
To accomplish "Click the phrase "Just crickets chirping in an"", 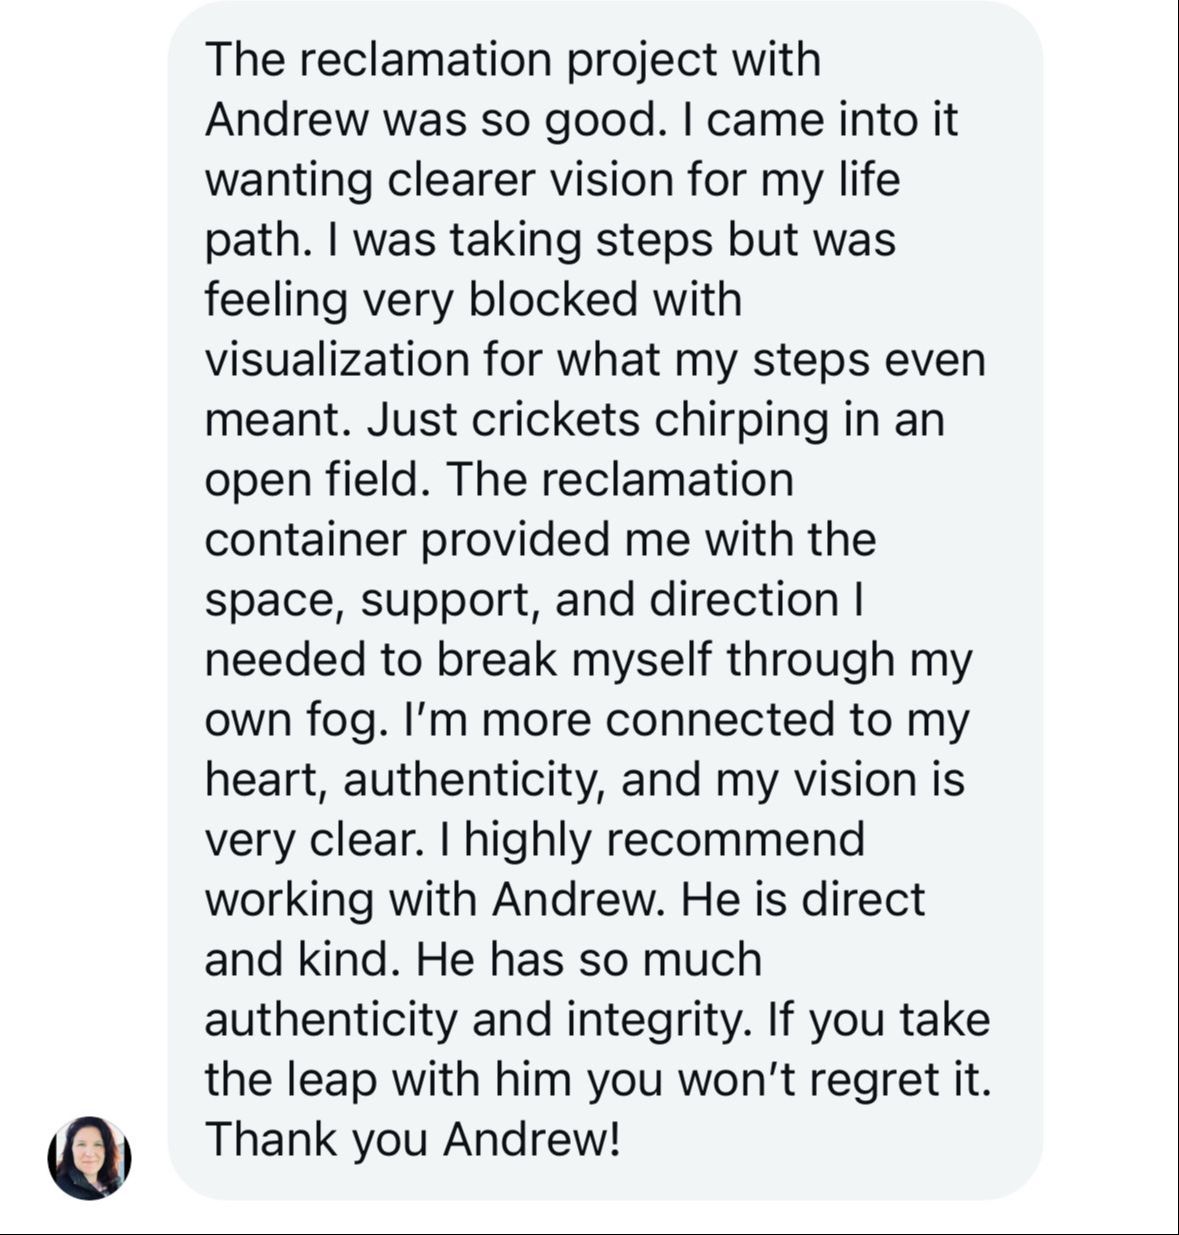I will point(656,421).
